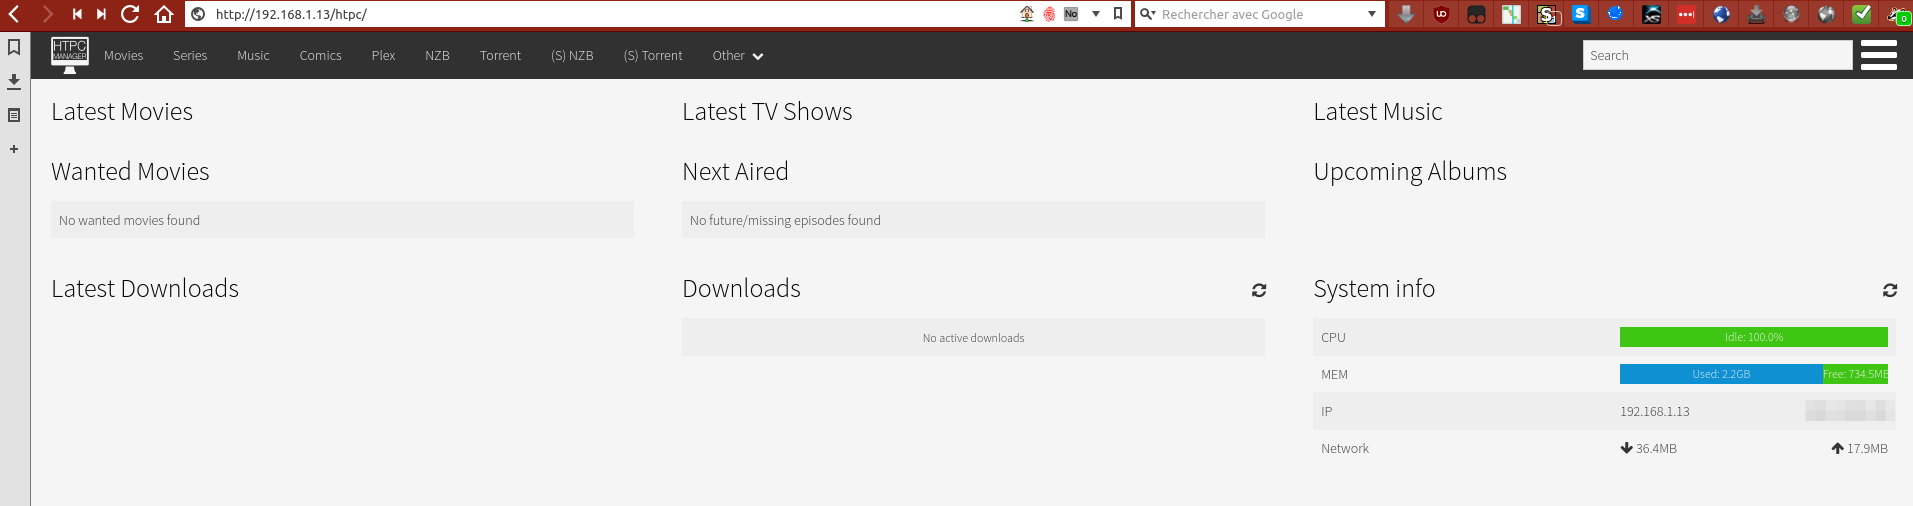The image size is (1913, 506).
Task: Switch to the Plex page
Action: click(383, 56)
